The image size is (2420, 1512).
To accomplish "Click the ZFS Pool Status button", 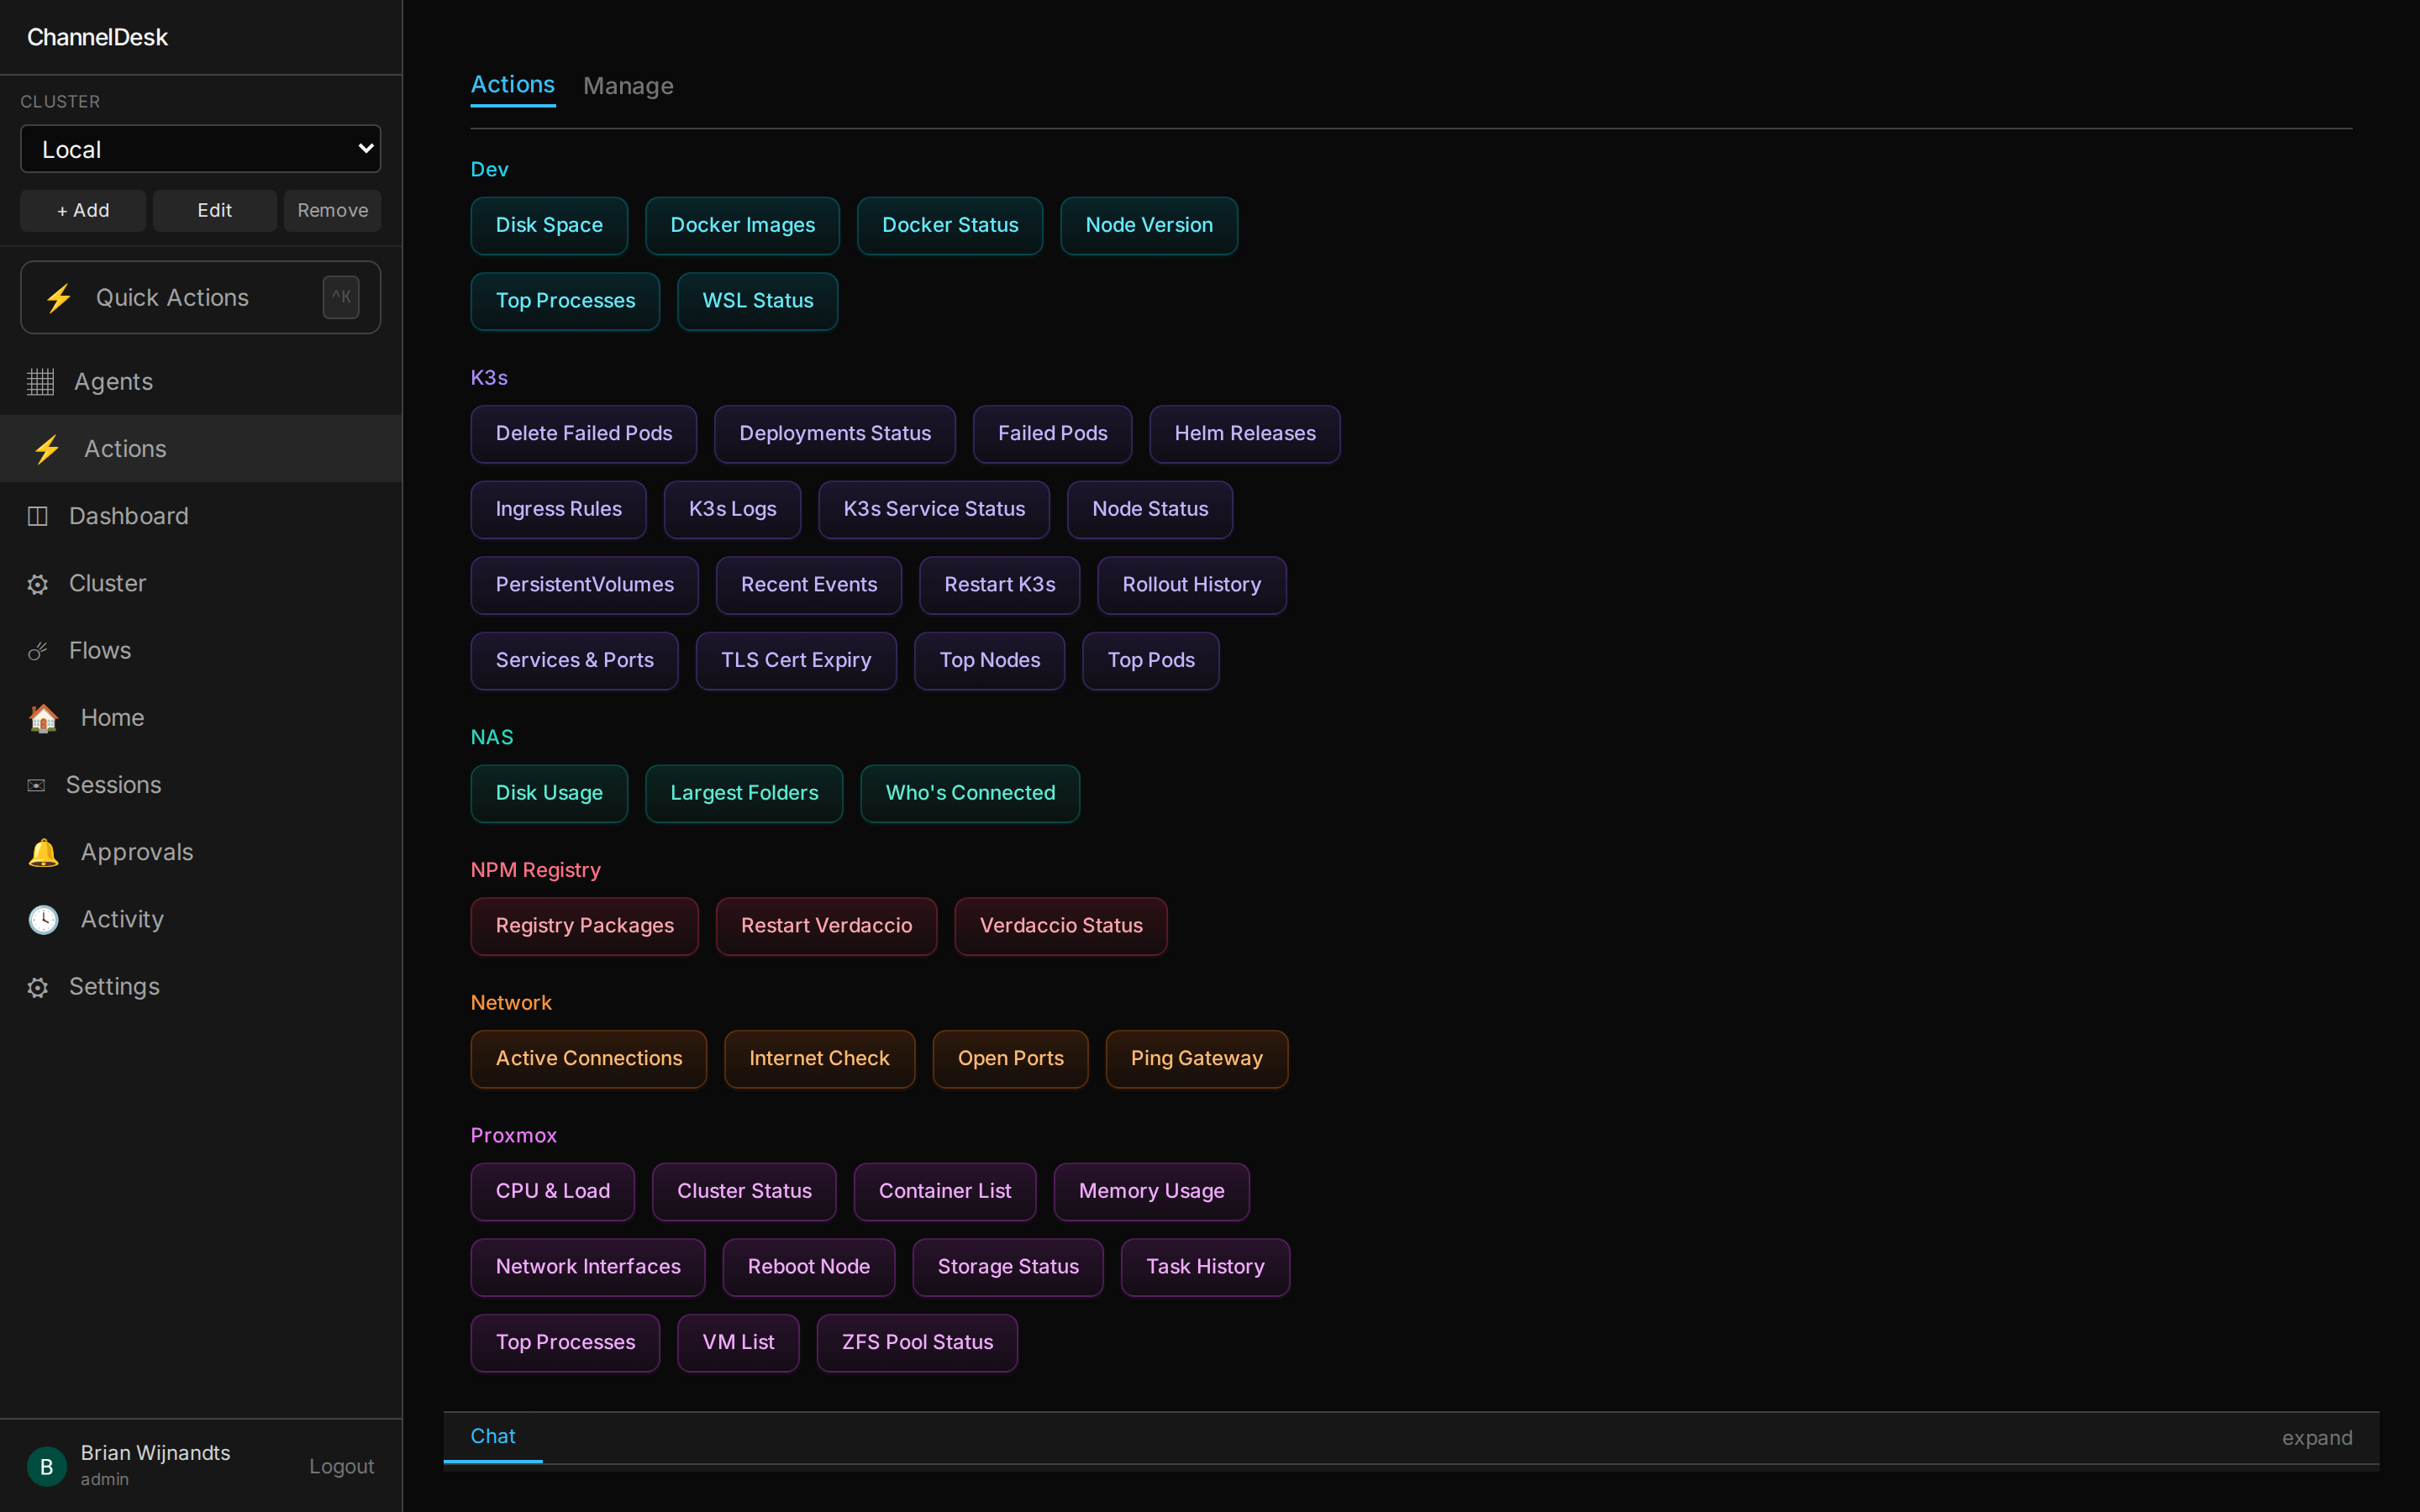I will tap(917, 1343).
